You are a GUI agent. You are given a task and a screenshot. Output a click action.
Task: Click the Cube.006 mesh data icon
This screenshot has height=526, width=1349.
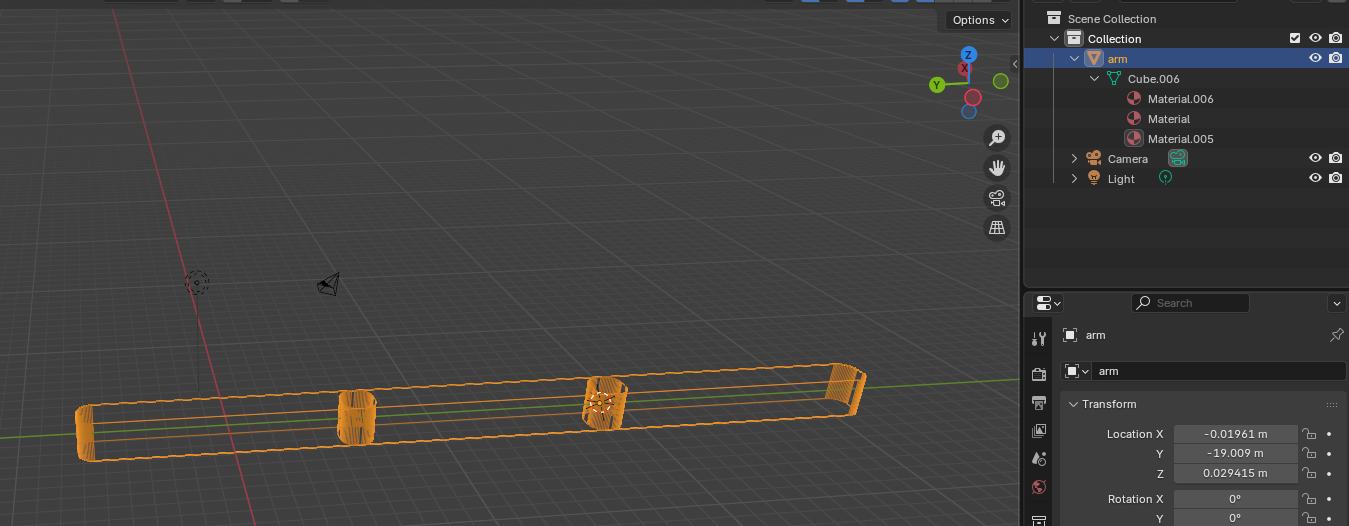(1113, 79)
